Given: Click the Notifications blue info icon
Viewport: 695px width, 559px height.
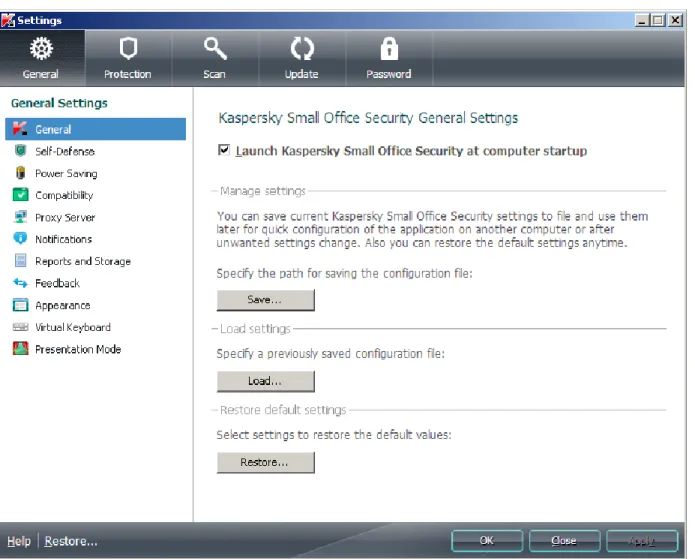Looking at the screenshot, I should pyautogui.click(x=20, y=238).
